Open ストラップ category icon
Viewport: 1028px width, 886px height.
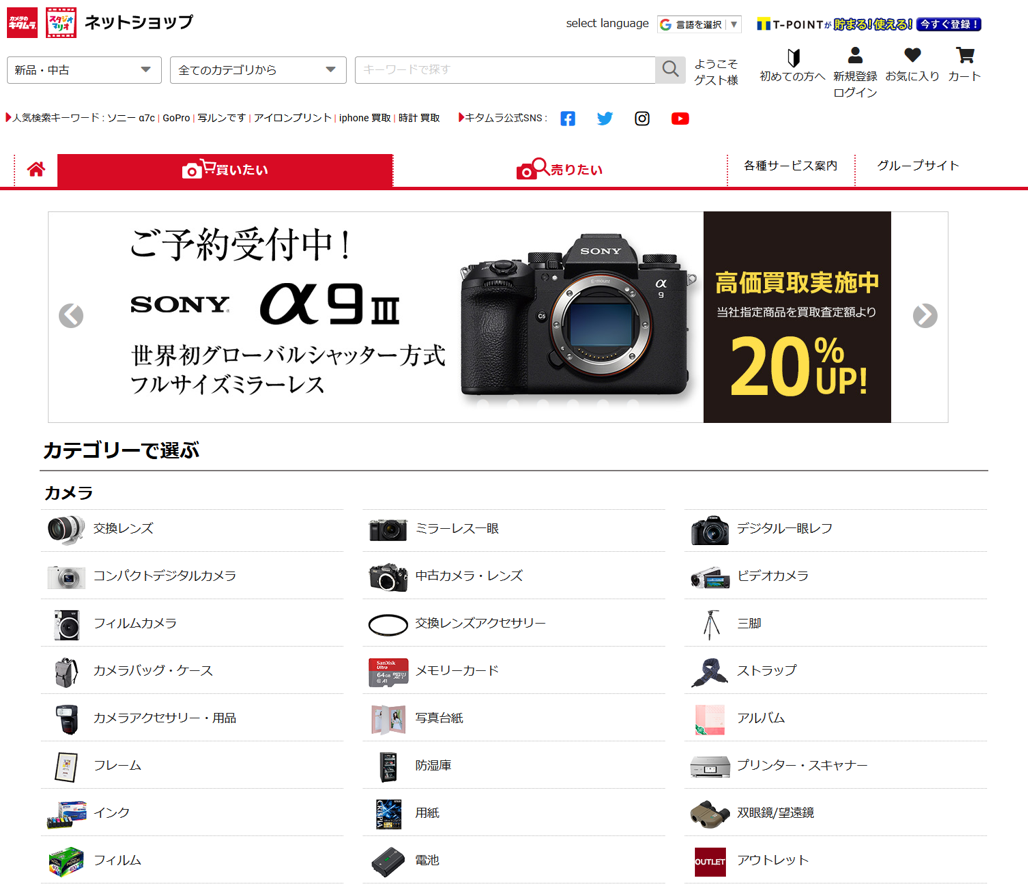click(709, 672)
